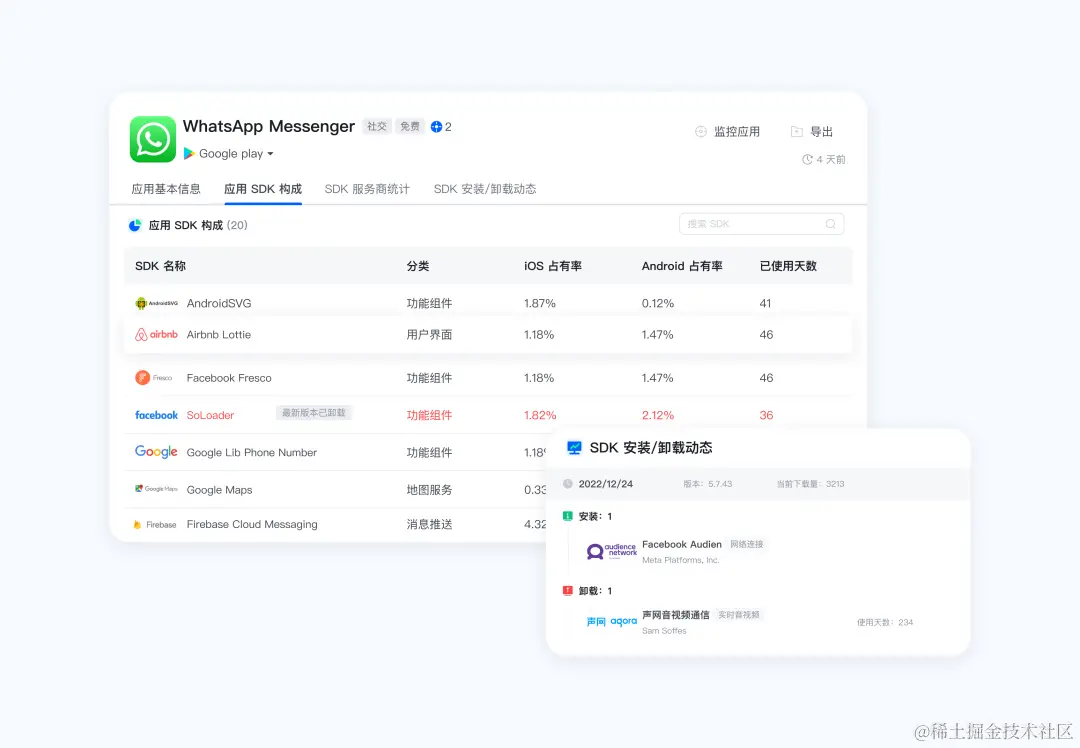The image size is (1080, 748).
Task: Click the blue badge icon next to 2
Action: pyautogui.click(x=436, y=127)
